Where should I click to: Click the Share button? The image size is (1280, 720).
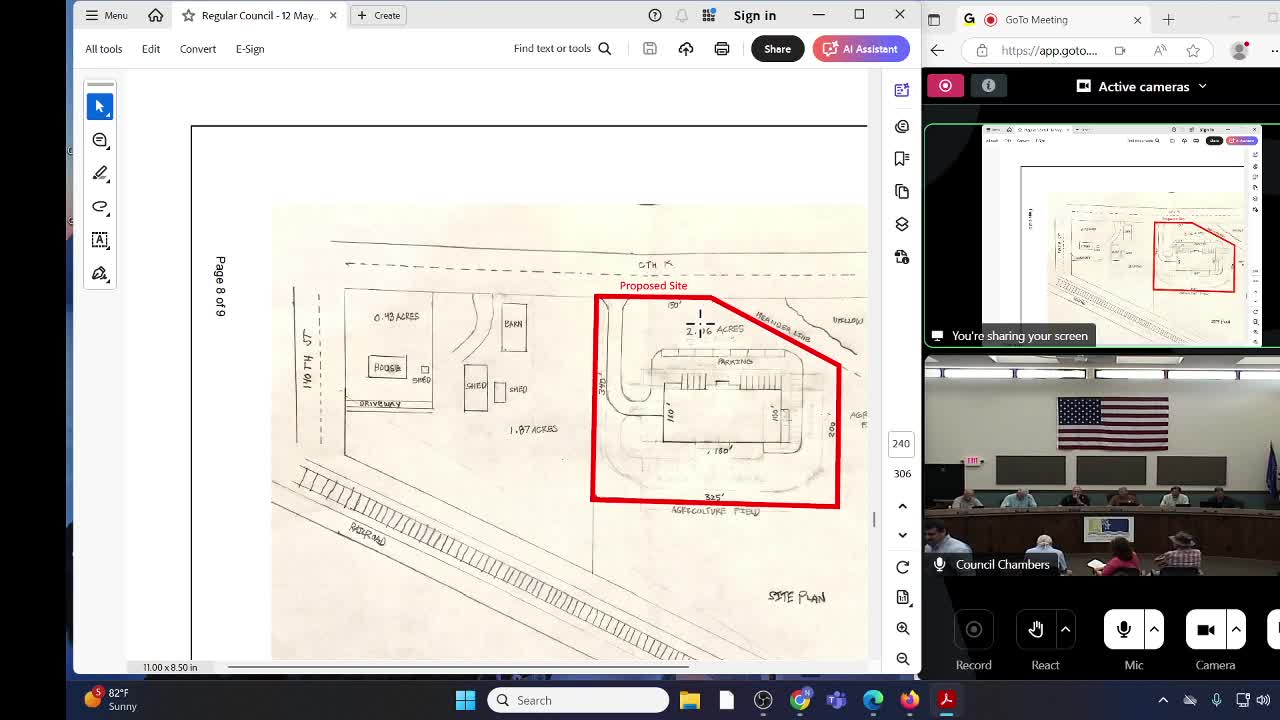click(777, 49)
